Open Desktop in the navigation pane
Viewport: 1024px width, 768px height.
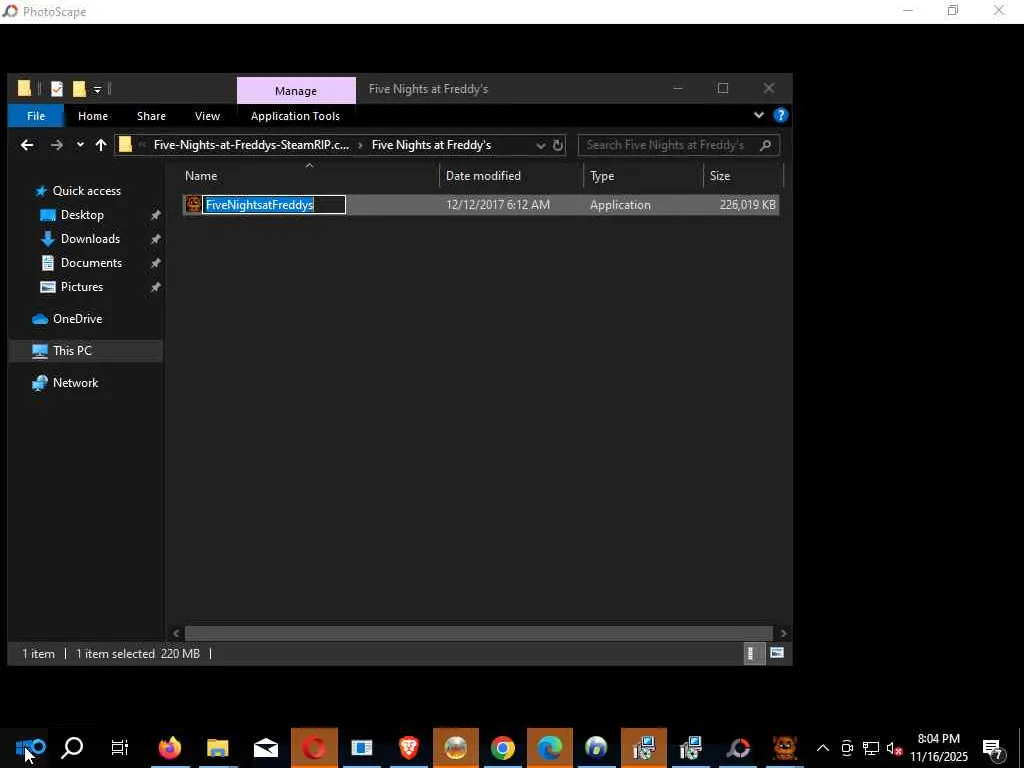pyautogui.click(x=82, y=215)
